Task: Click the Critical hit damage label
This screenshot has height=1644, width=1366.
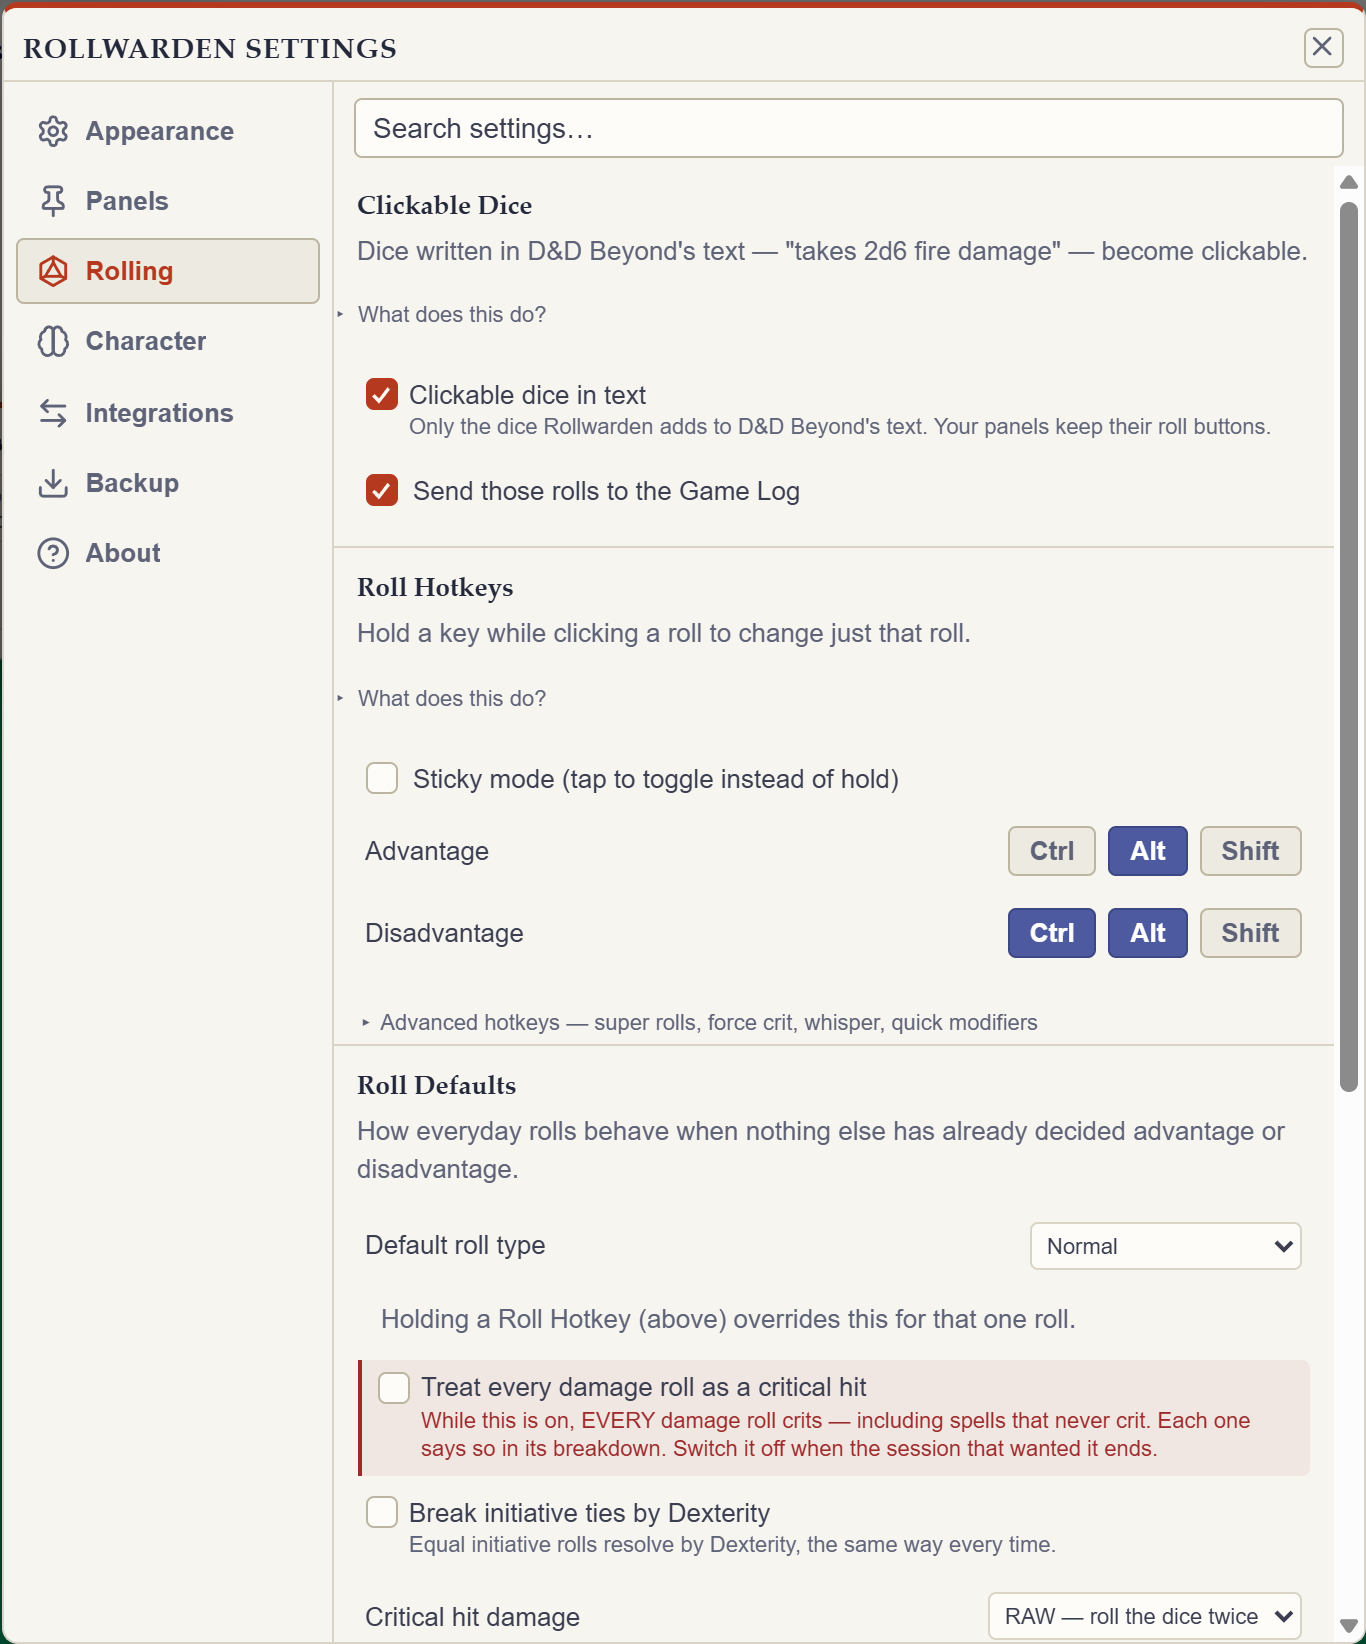Action: 472,1617
